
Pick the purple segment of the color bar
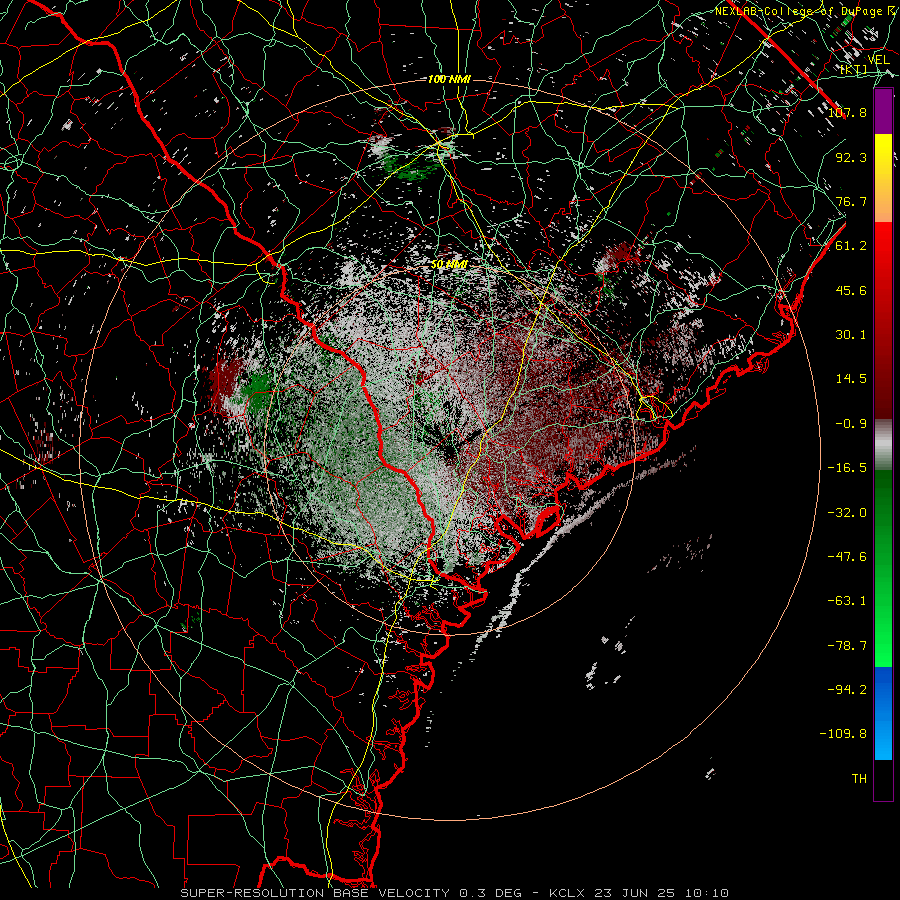pyautogui.click(x=883, y=111)
